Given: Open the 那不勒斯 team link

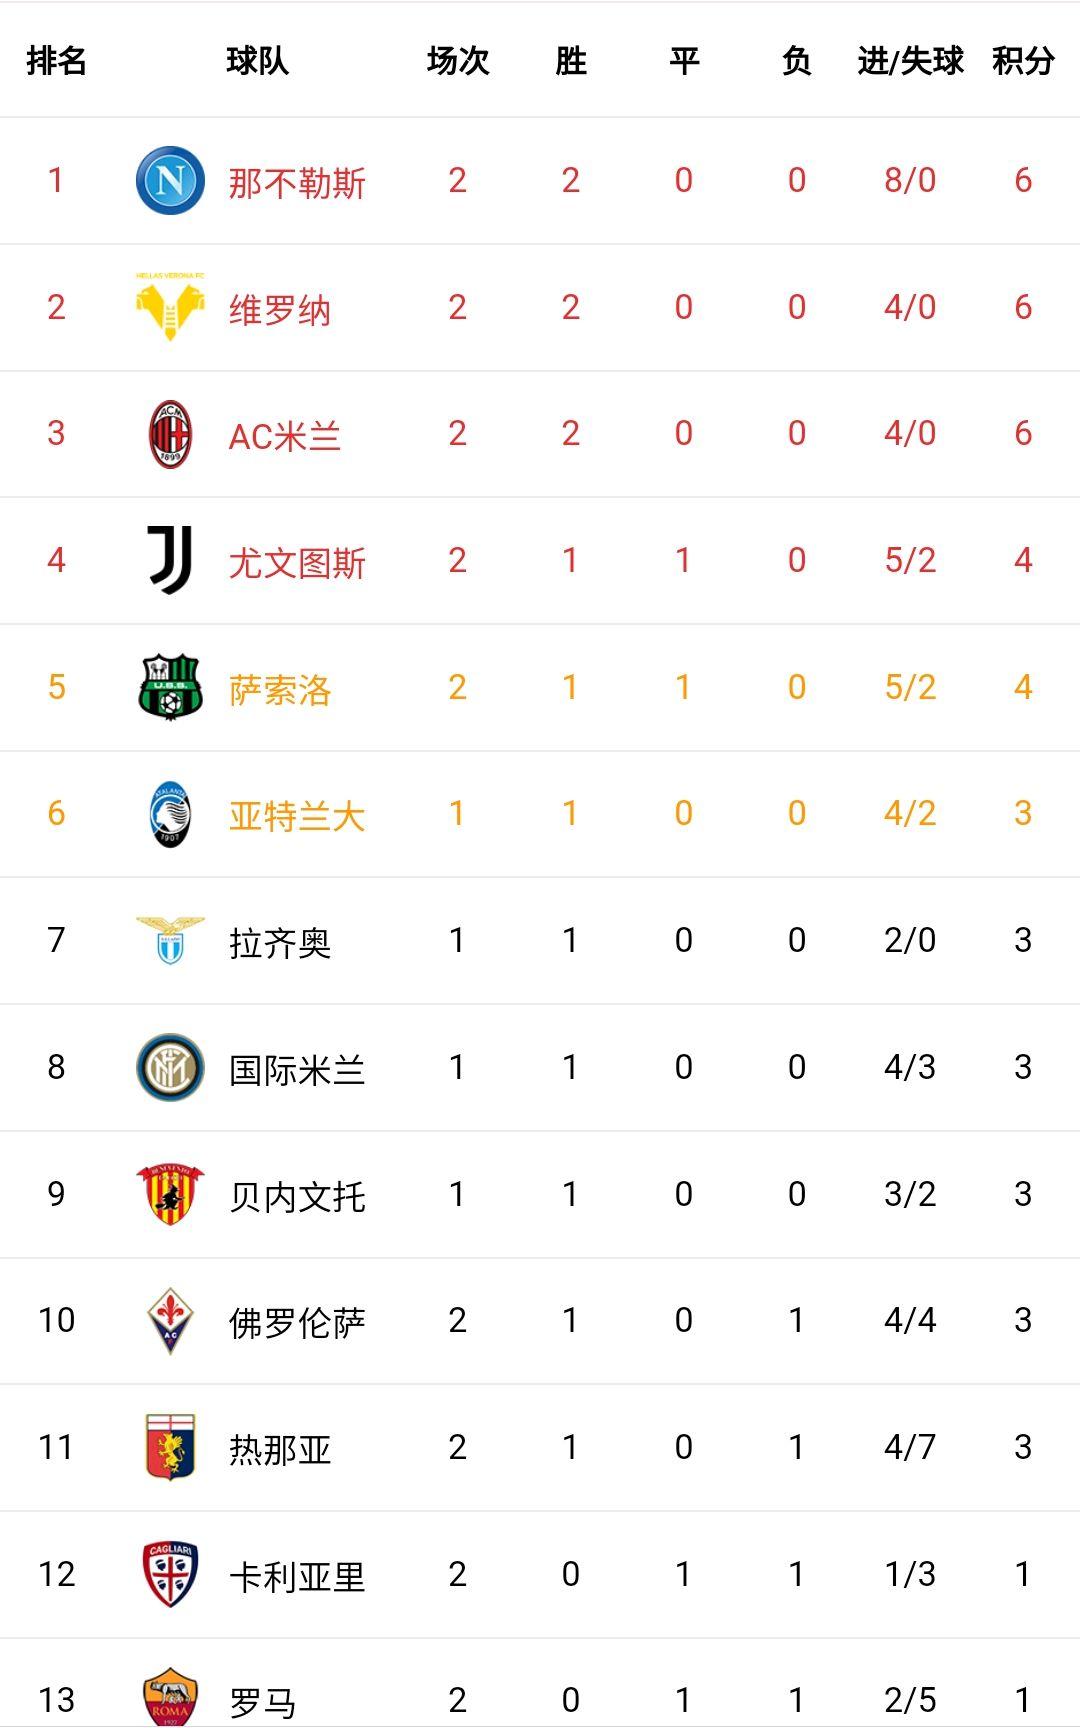Looking at the screenshot, I should pos(297,183).
